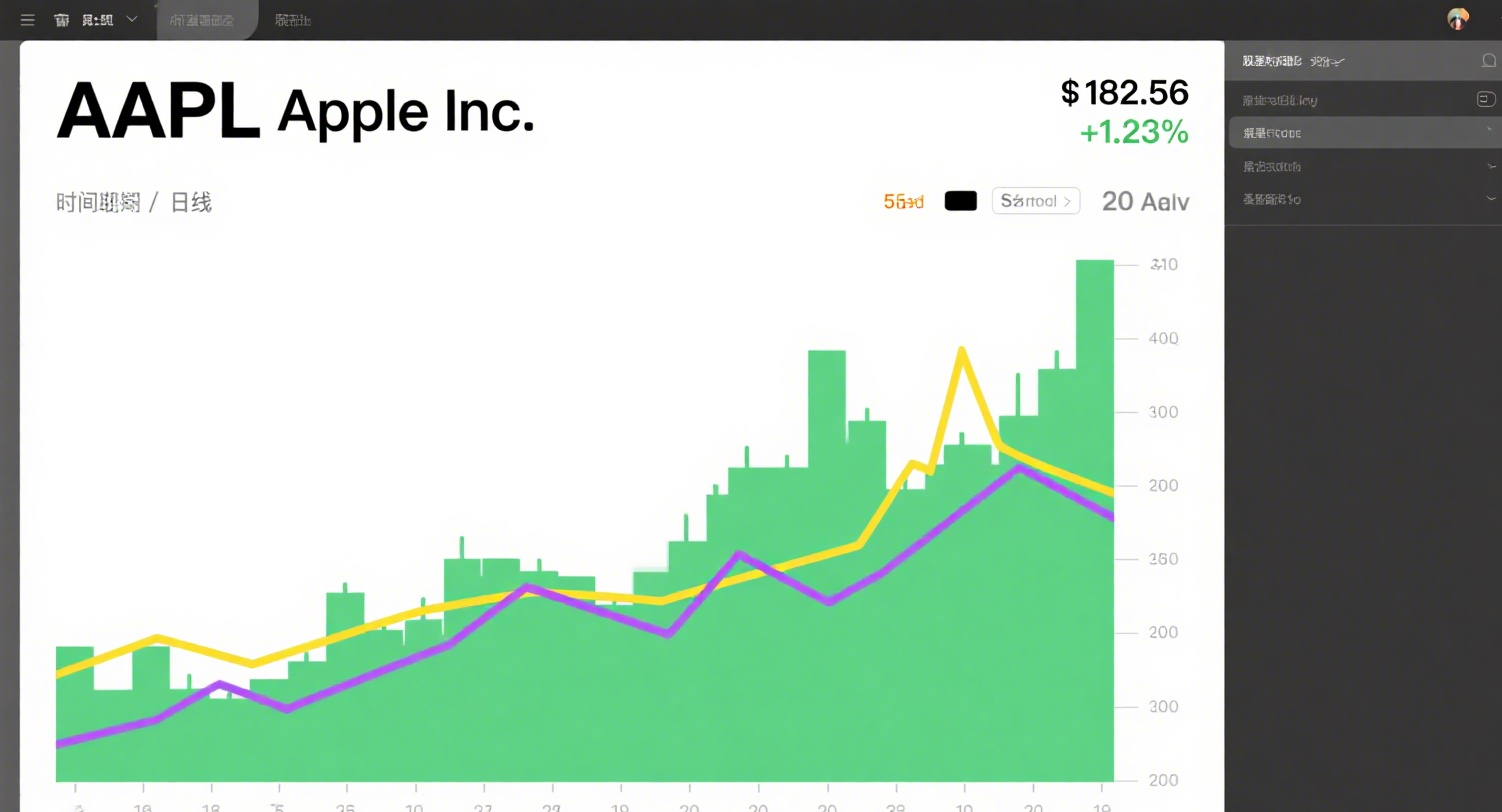This screenshot has height=812, width=1502.
Task: Expand the last side panel row's chevron
Action: click(x=1492, y=199)
